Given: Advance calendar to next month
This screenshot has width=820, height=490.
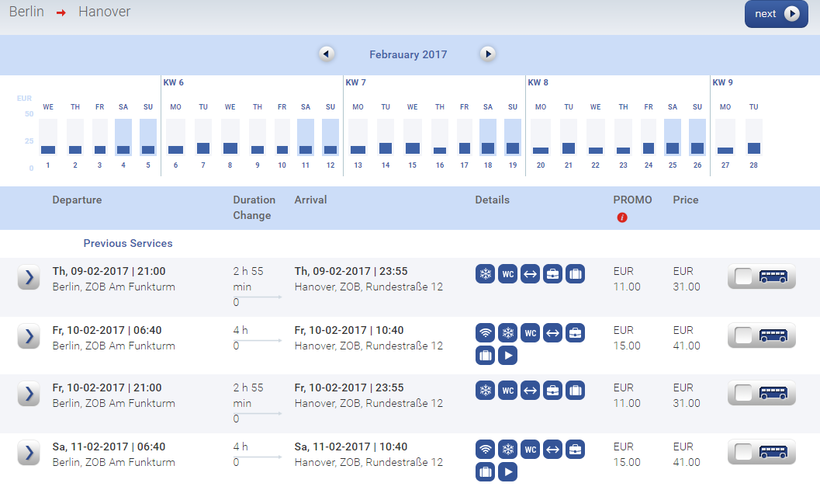Looking at the screenshot, I should (487, 54).
